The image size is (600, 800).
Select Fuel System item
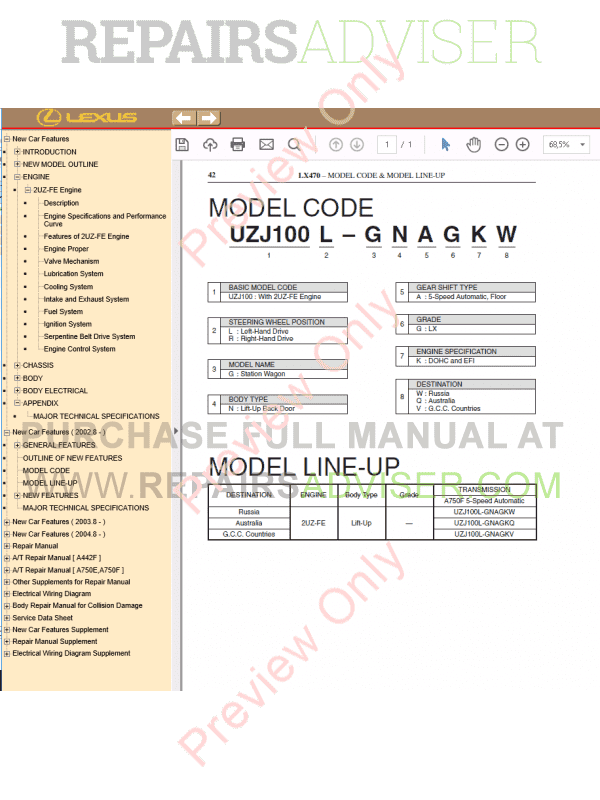click(63, 311)
